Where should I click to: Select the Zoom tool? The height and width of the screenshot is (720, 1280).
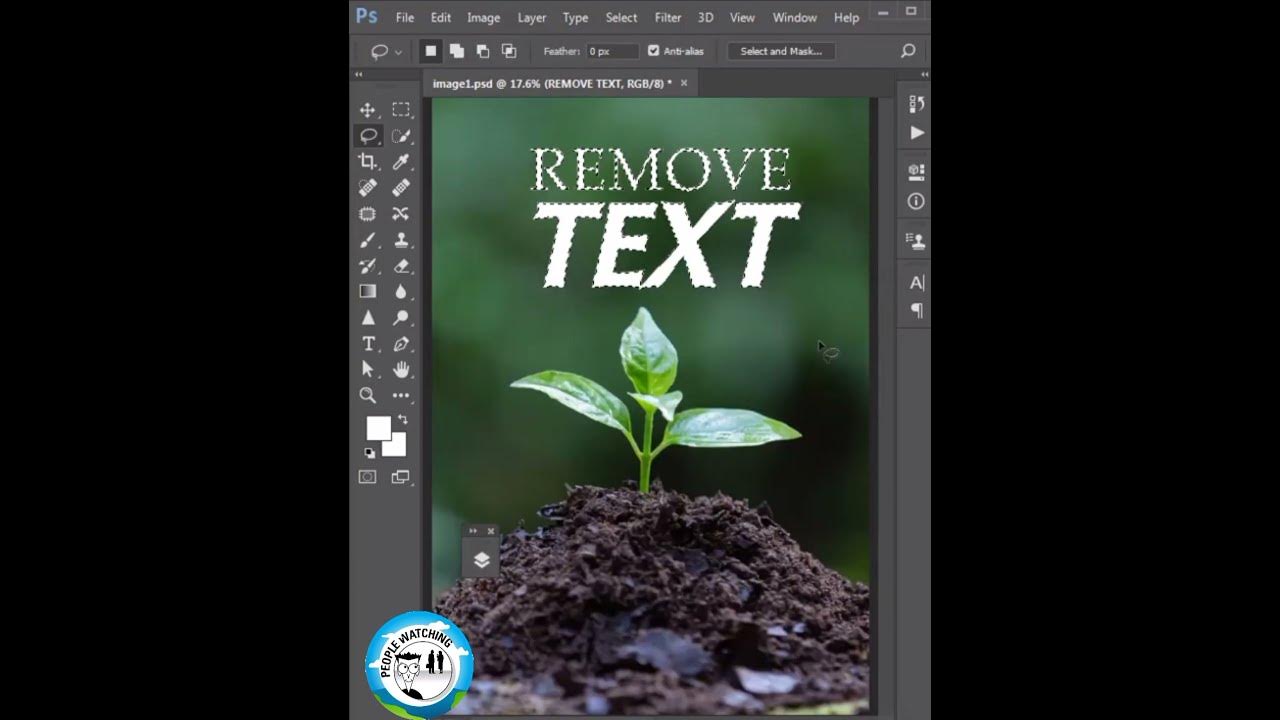[x=367, y=395]
